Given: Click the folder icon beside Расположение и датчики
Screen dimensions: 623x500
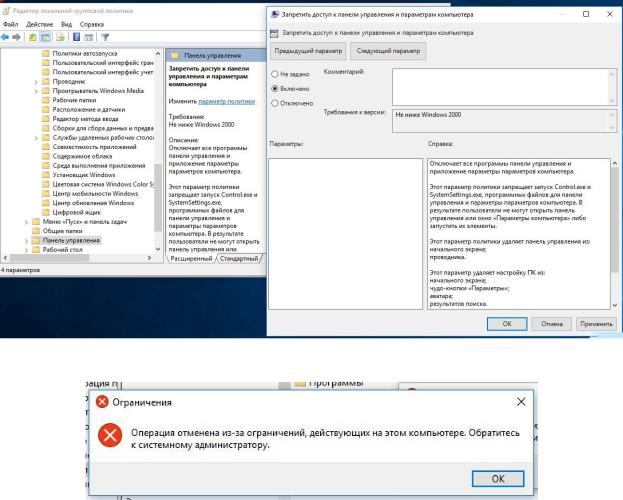Looking at the screenshot, I should coord(46,109).
